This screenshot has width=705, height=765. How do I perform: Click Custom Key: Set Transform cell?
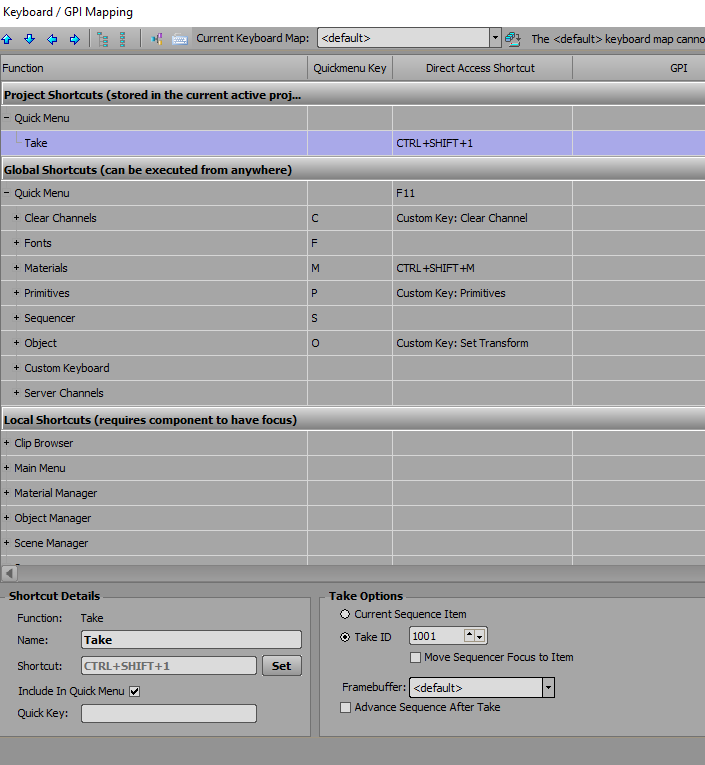(482, 343)
